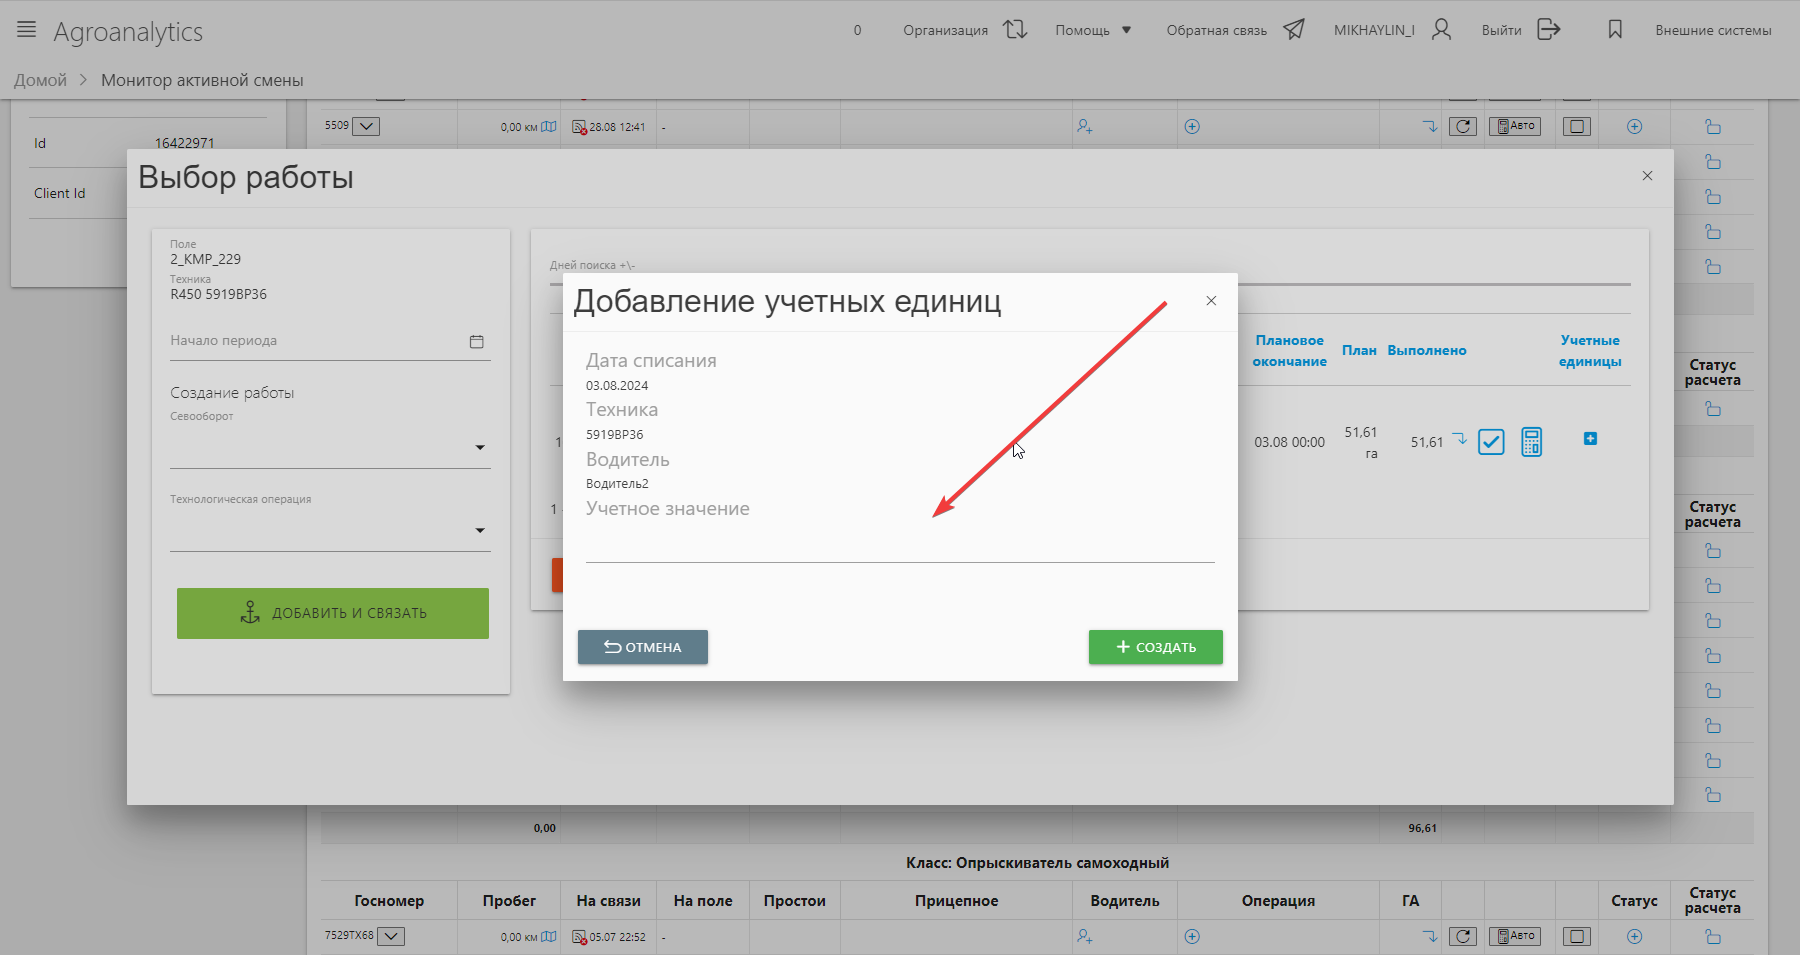Expand the Технологическая операция dropdown

point(480,531)
